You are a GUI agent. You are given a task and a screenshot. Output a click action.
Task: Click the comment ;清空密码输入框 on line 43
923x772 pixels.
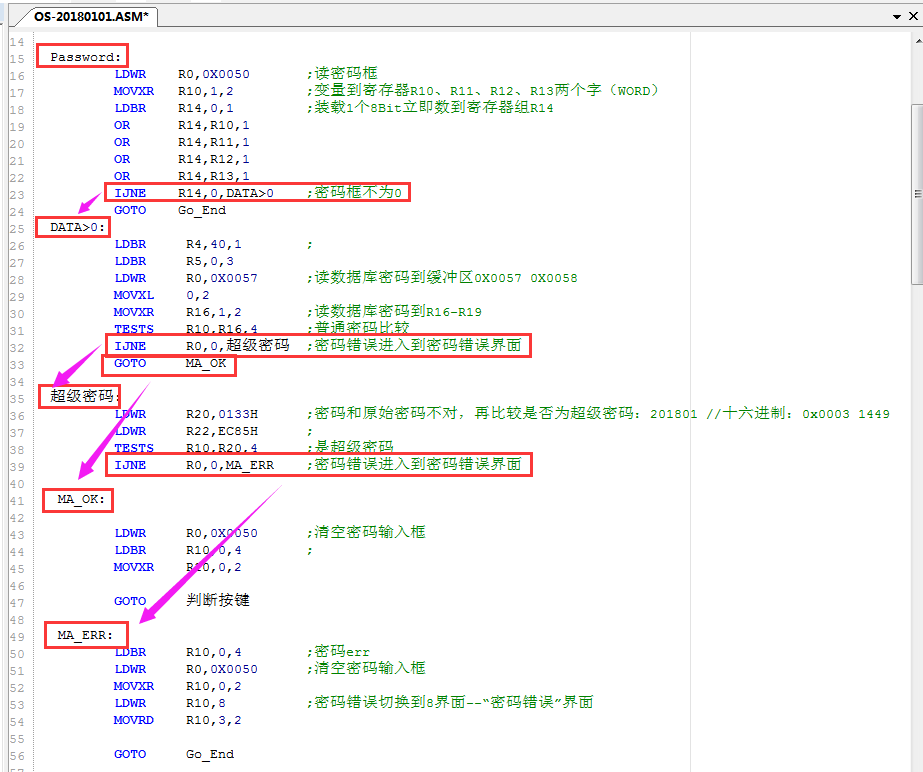click(x=366, y=532)
